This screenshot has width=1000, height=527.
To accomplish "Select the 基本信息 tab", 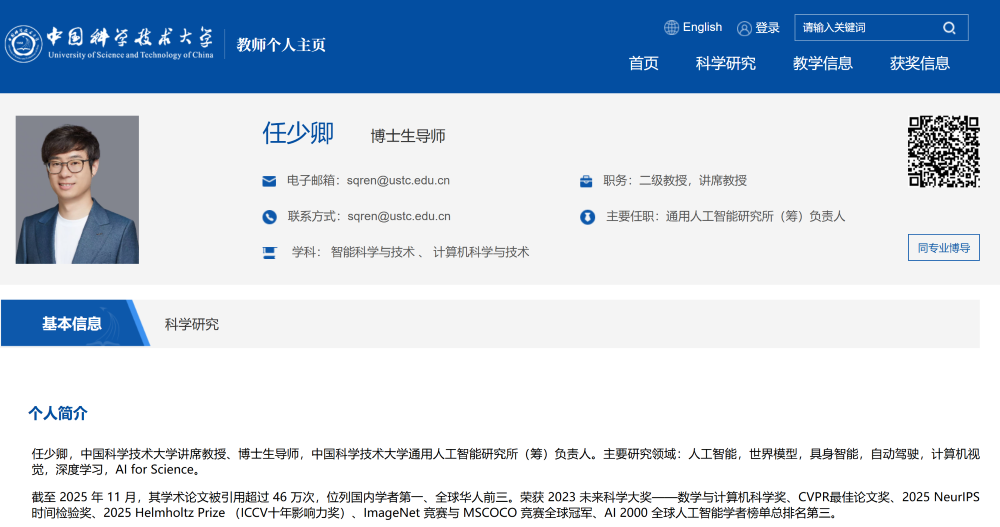I will click(72, 324).
